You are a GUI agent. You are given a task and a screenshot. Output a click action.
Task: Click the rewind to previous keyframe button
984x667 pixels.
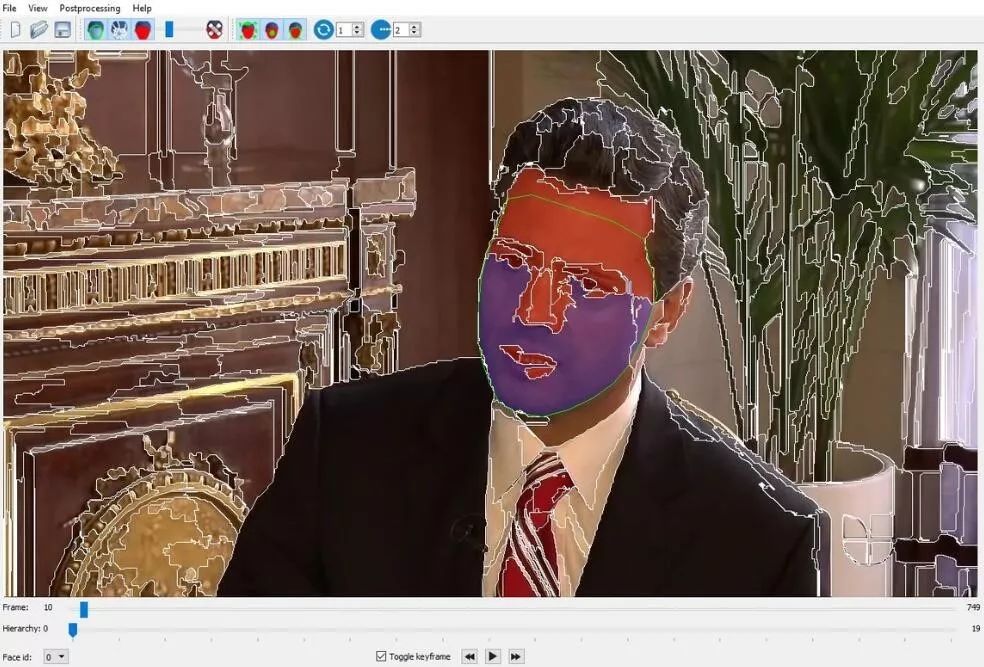pyautogui.click(x=469, y=657)
